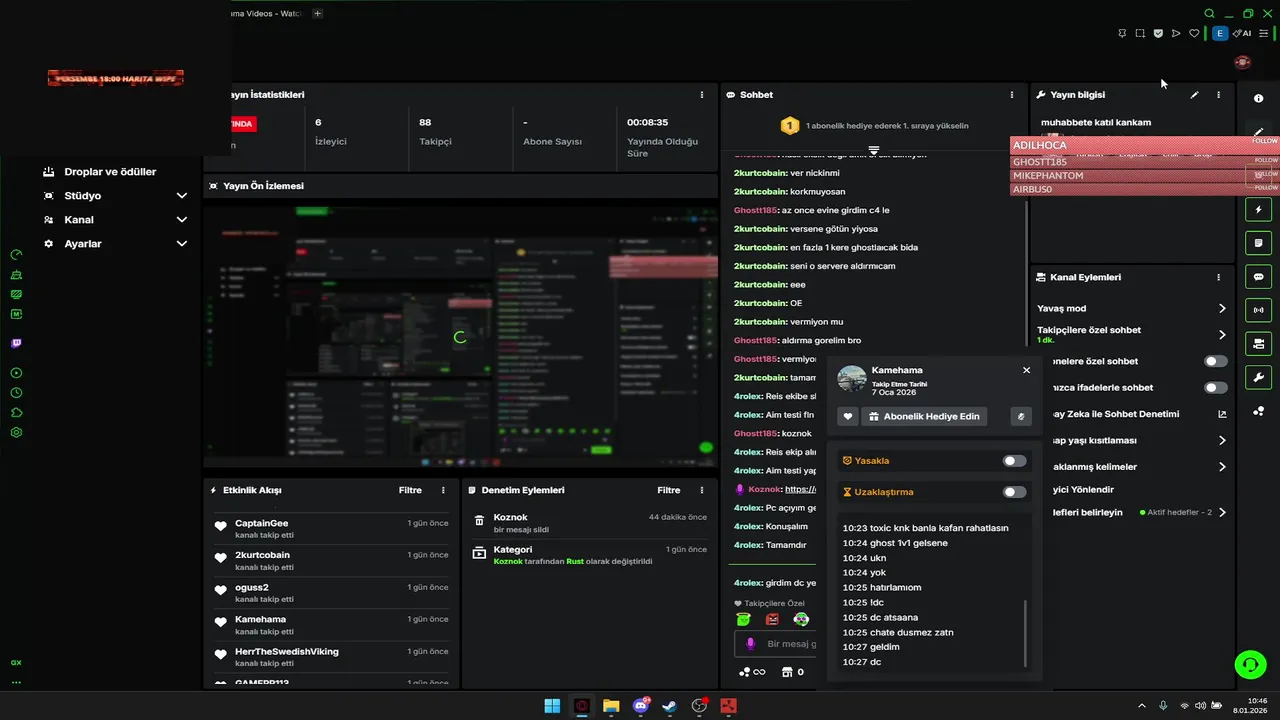Open Takipçilere özel sohbet settings arrow

click(1222, 335)
